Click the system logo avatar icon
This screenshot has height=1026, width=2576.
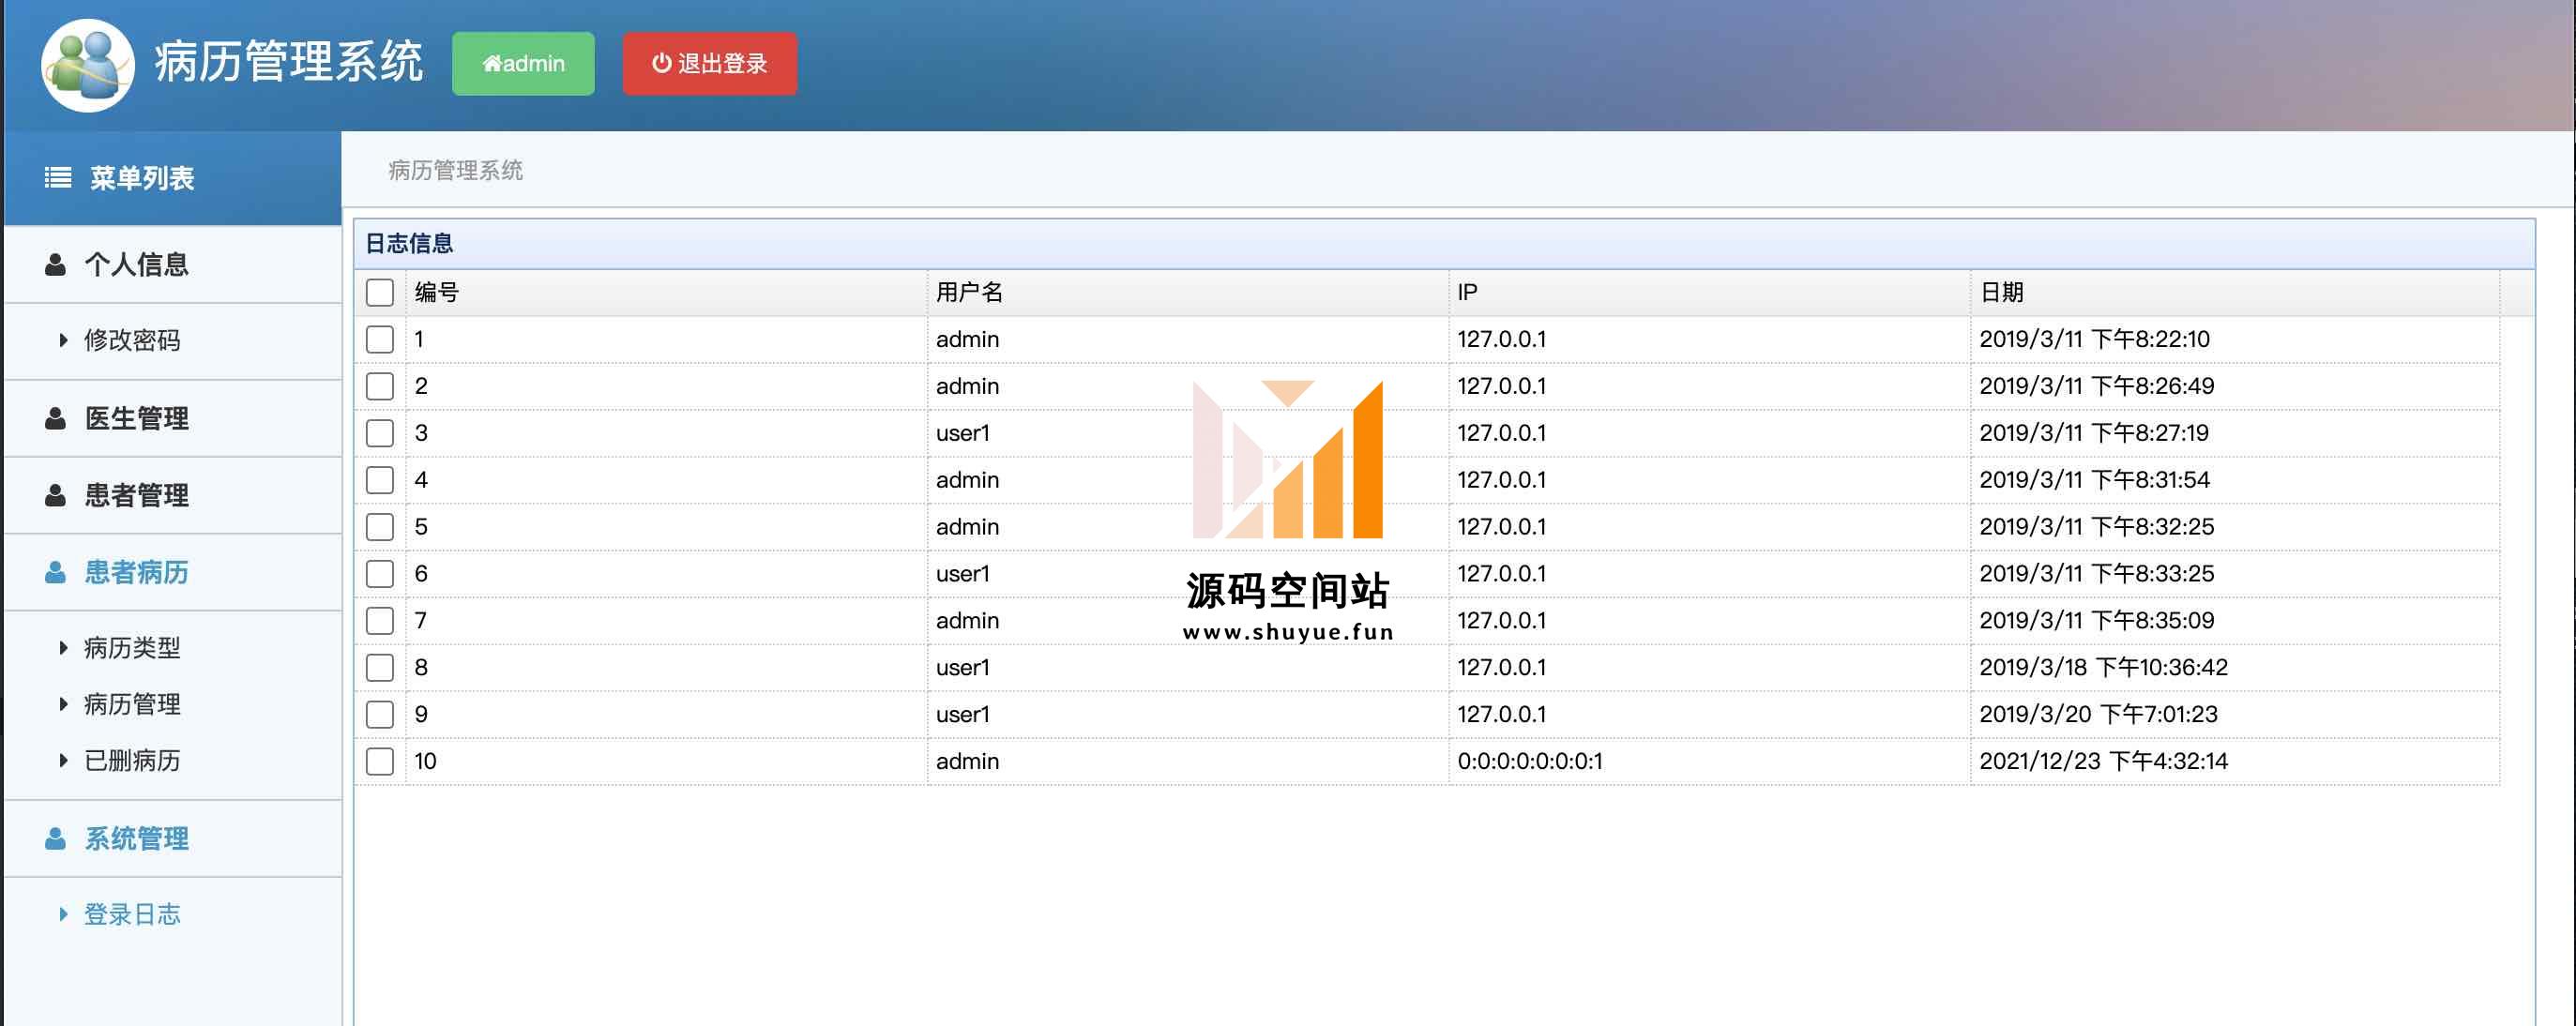(x=87, y=64)
